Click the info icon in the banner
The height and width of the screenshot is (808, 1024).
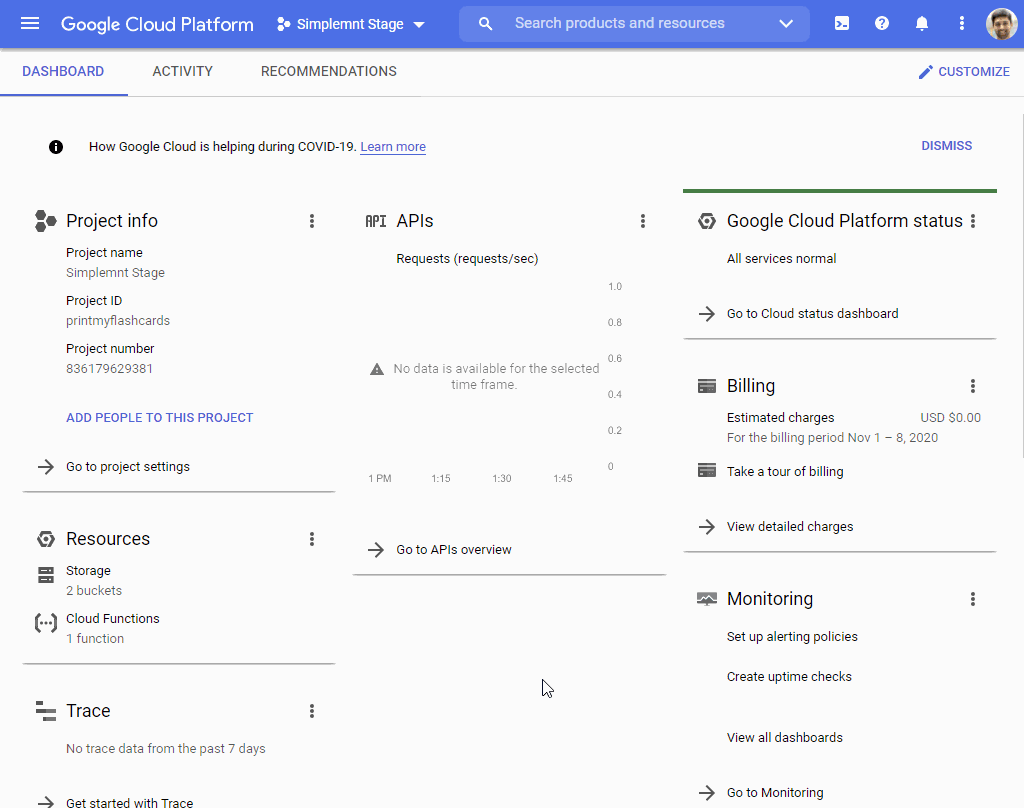(x=56, y=146)
